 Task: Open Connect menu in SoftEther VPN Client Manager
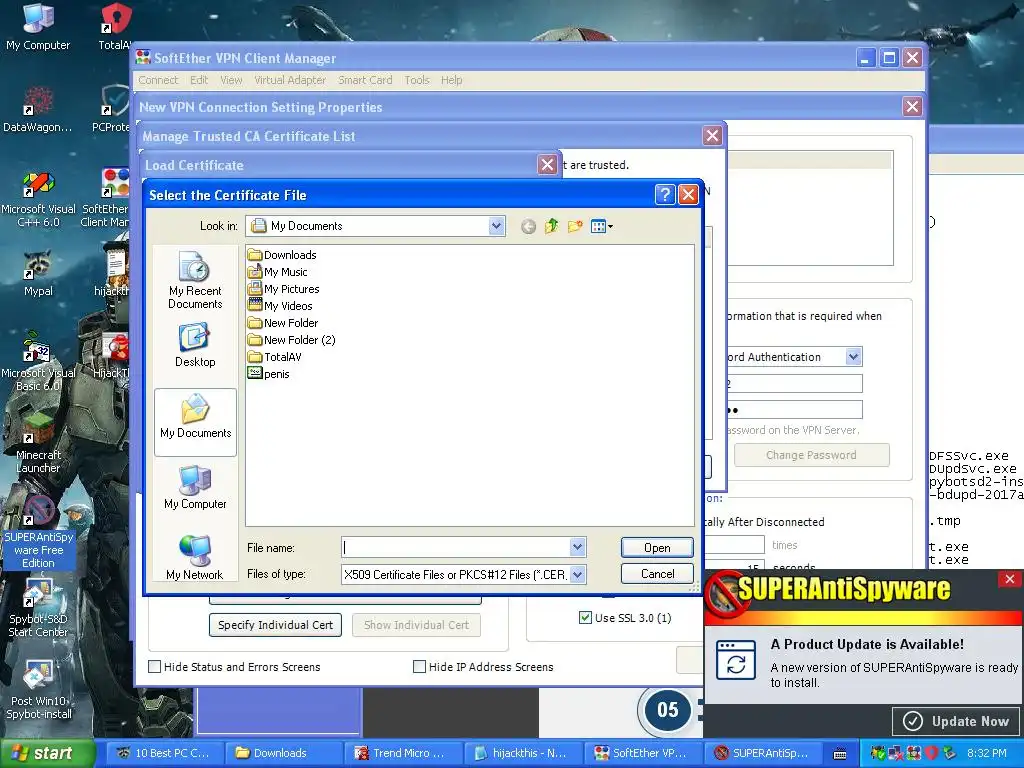pos(158,80)
